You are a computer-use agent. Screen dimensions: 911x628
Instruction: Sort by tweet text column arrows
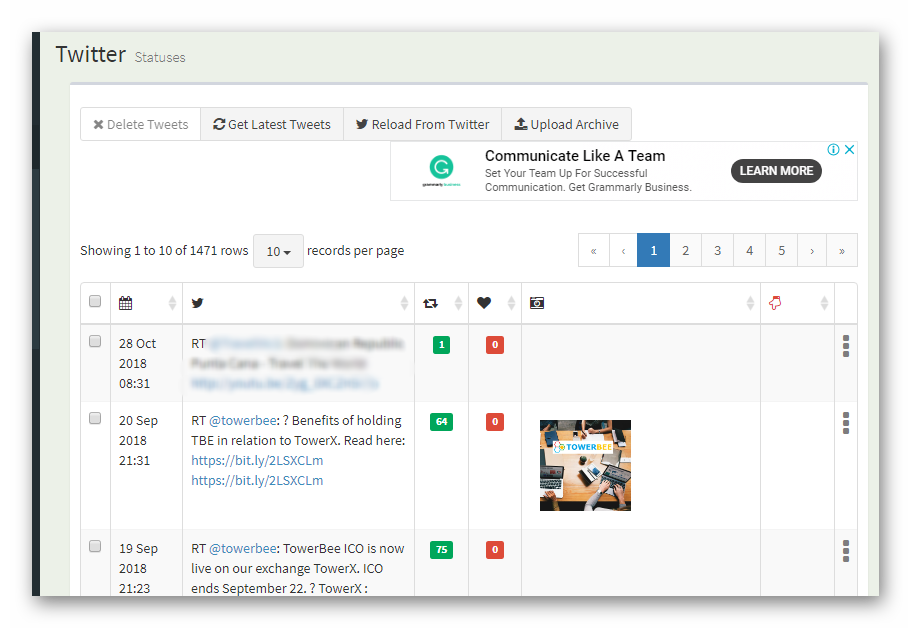(x=404, y=303)
